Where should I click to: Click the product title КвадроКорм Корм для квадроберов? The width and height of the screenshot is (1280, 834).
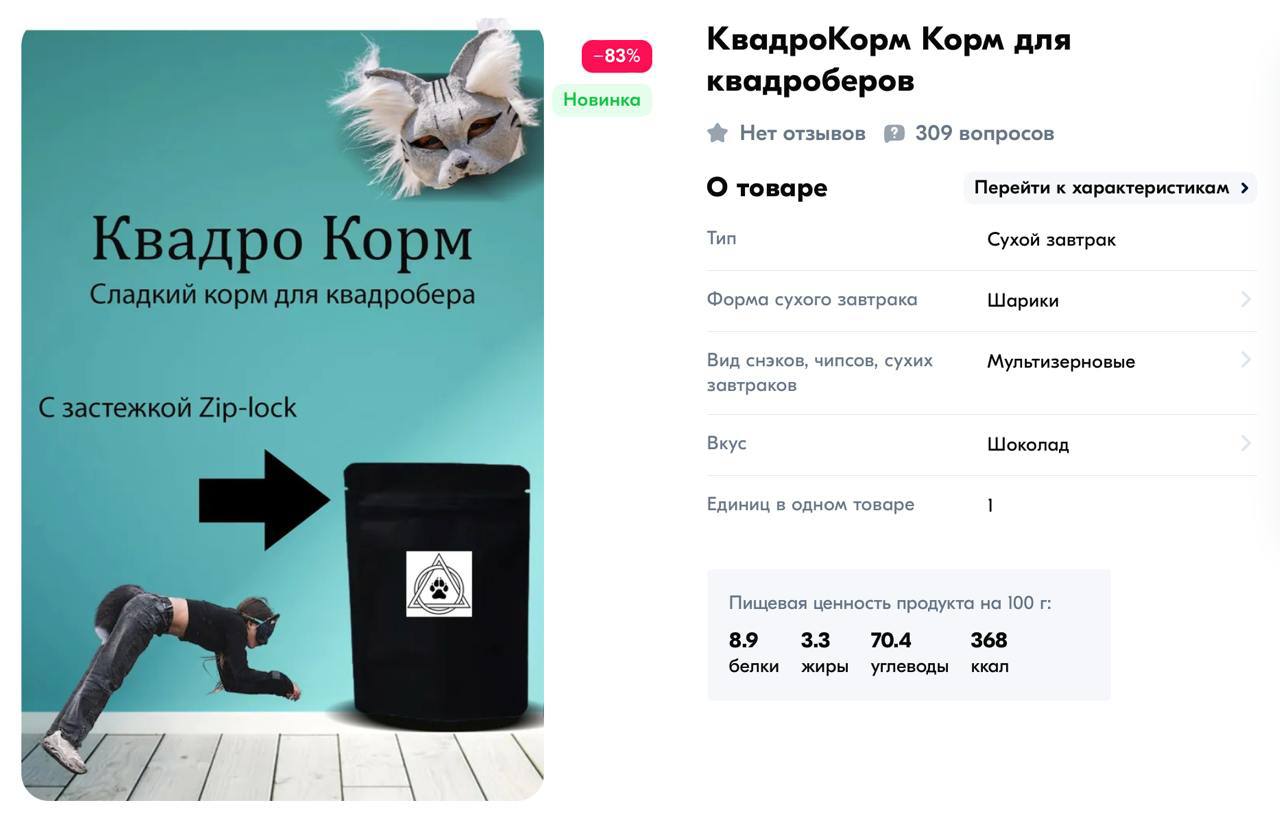pyautogui.click(x=888, y=59)
